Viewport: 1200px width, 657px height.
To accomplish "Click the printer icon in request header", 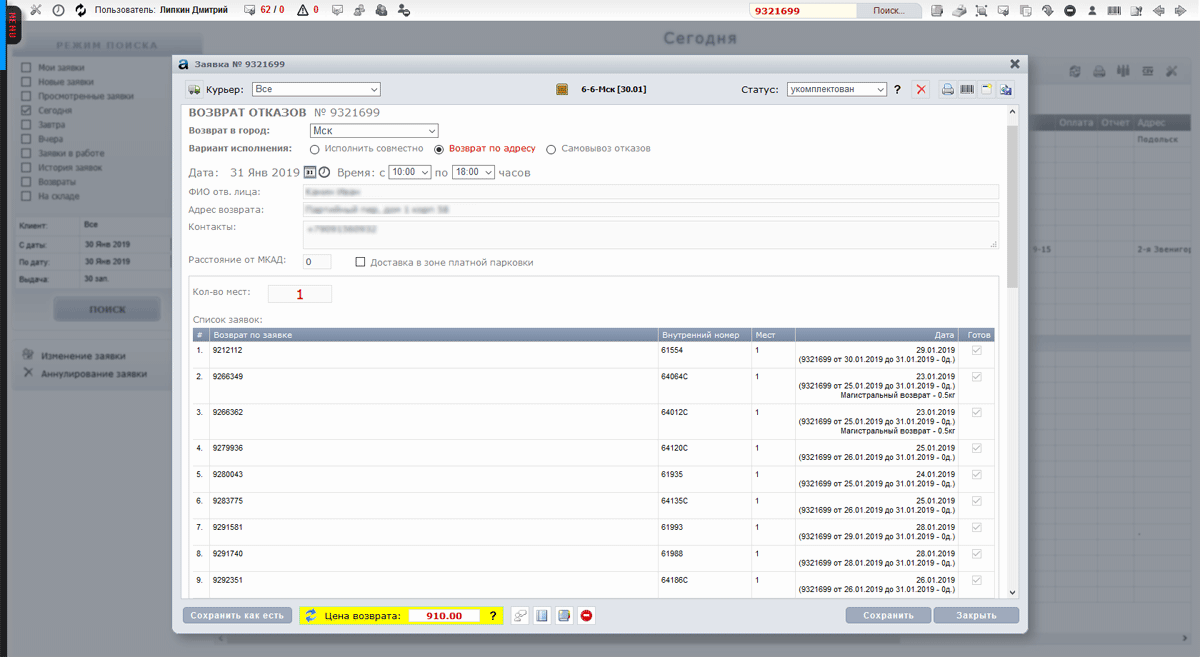I will point(947,90).
